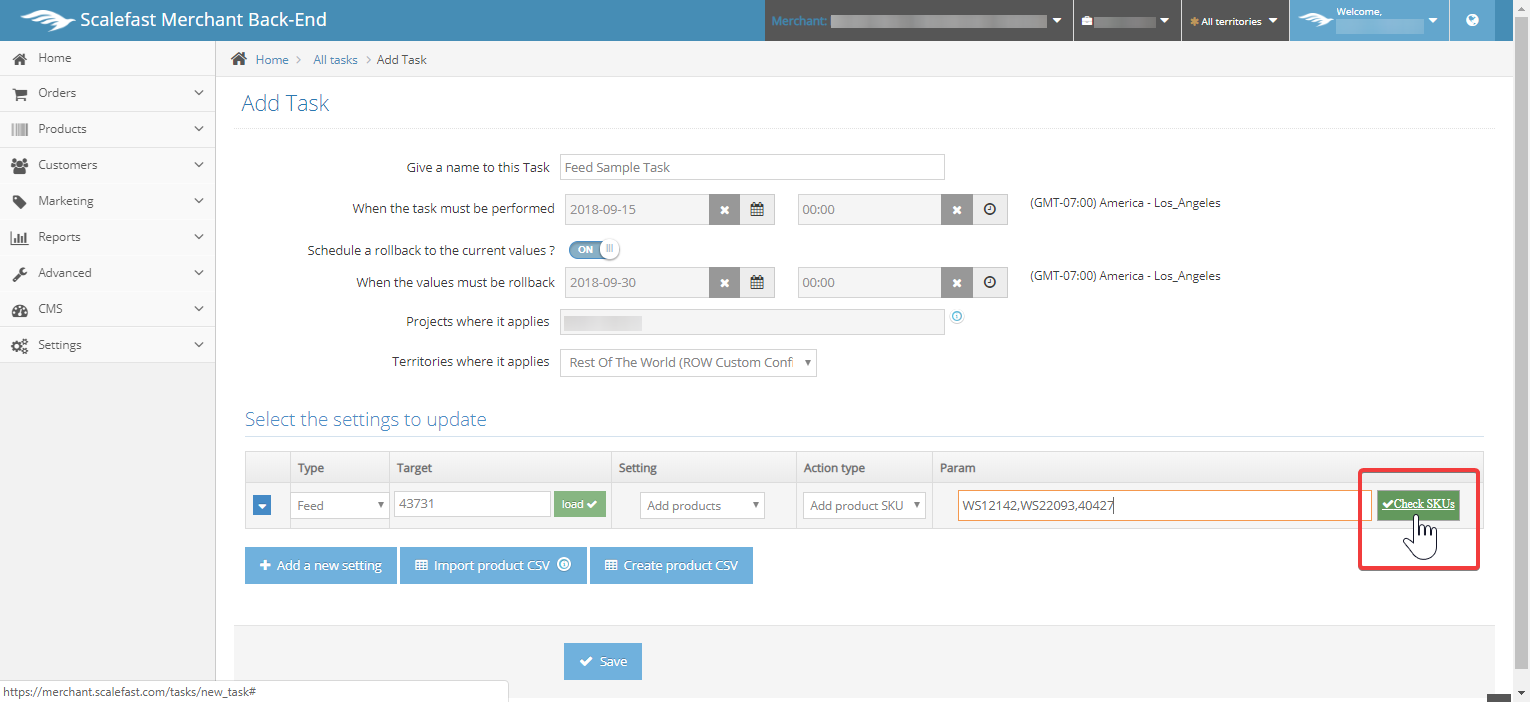Click the home icon in breadcrumb
The height and width of the screenshot is (702, 1530).
[239, 59]
